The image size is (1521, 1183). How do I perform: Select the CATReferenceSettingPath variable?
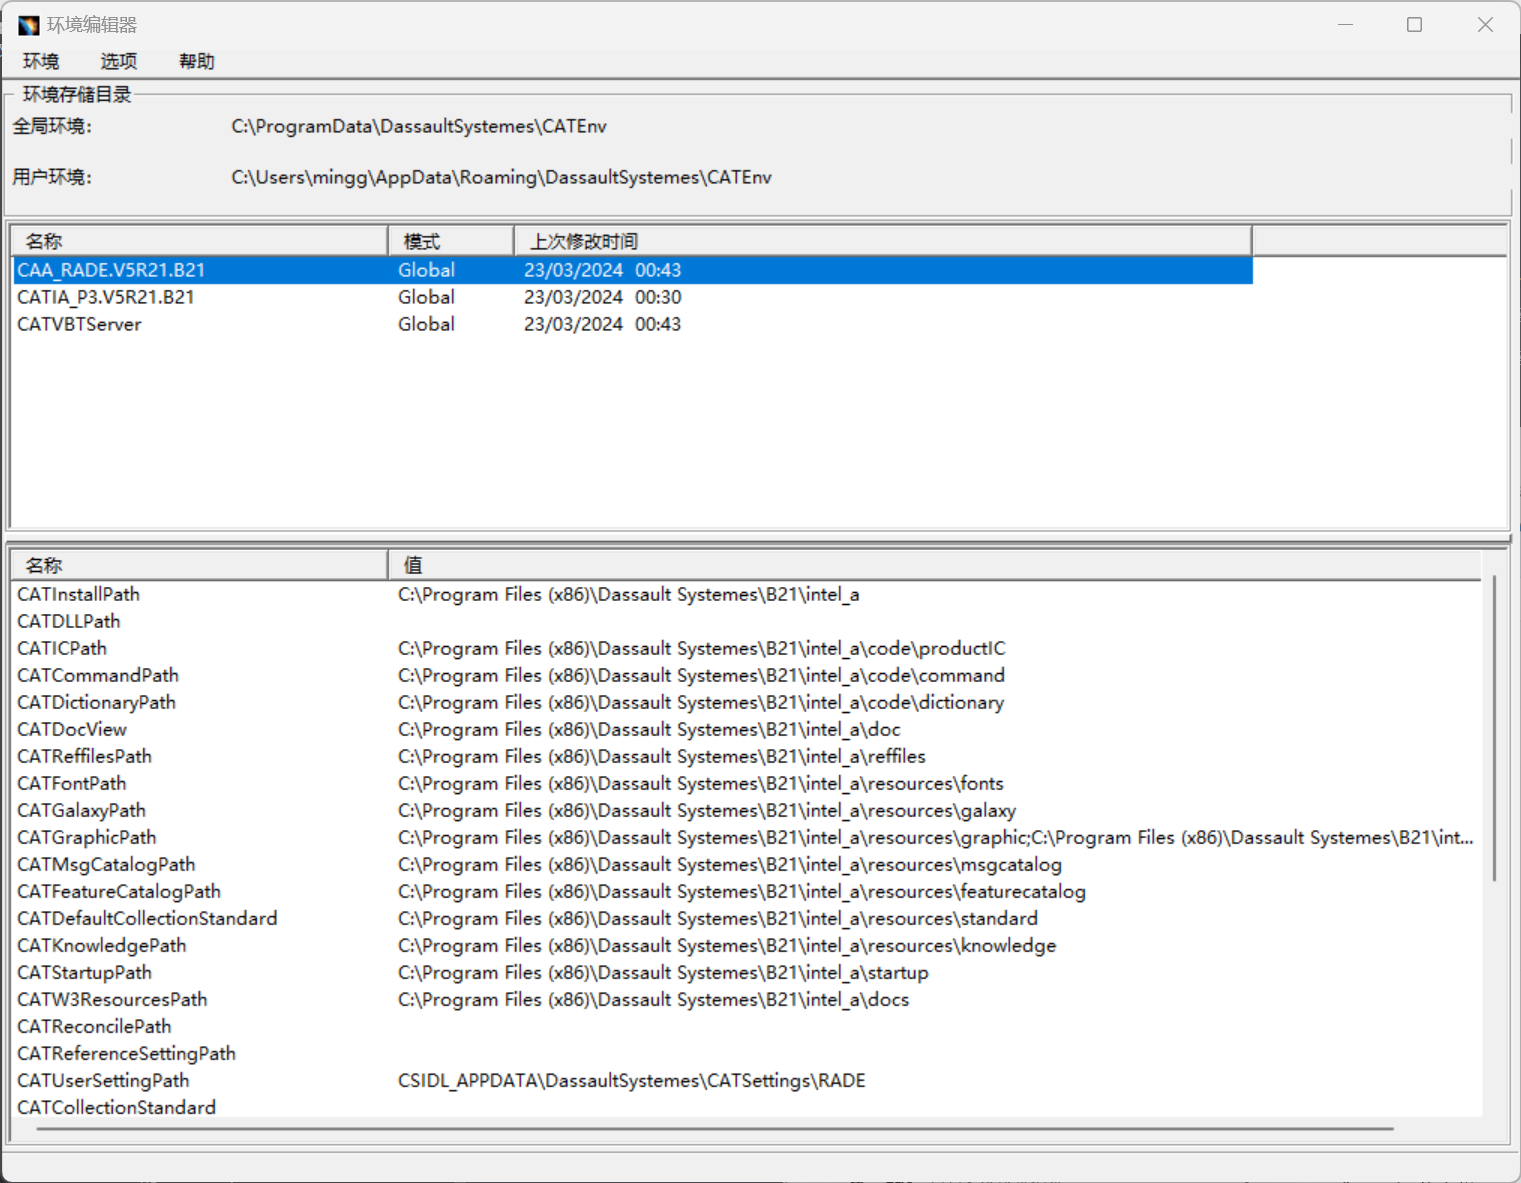tap(126, 1053)
